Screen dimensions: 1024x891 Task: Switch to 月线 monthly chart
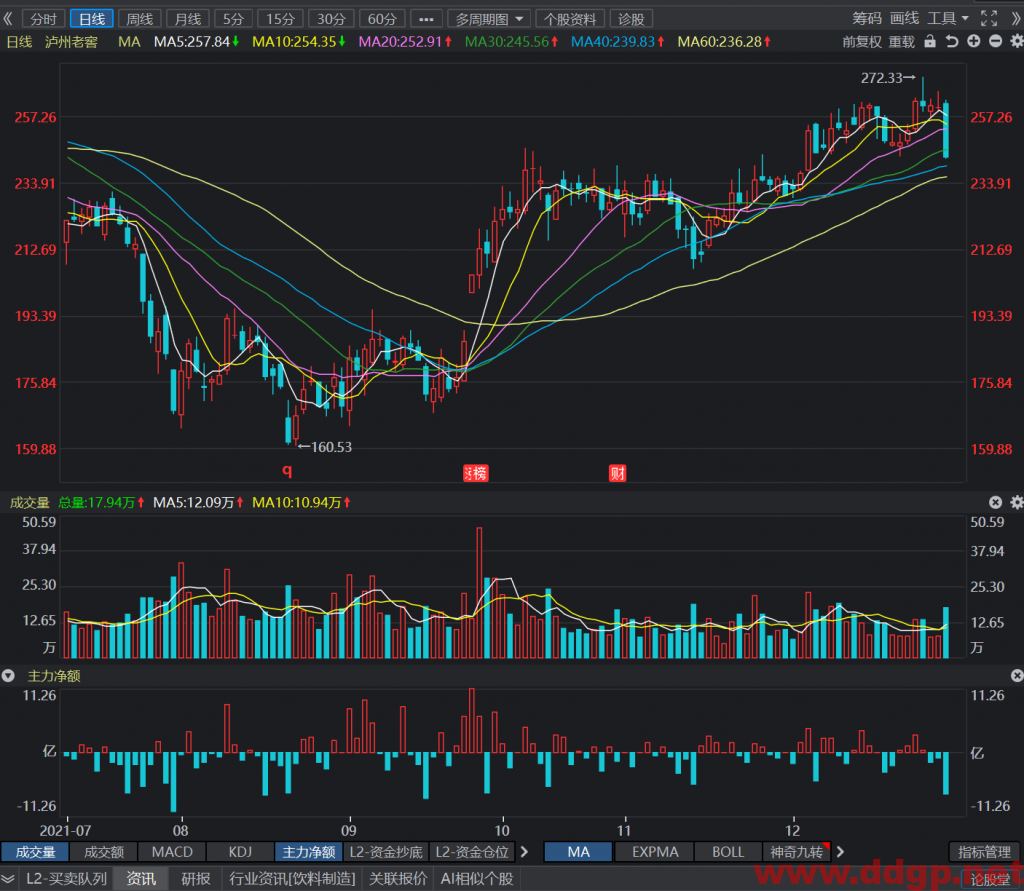[x=187, y=19]
